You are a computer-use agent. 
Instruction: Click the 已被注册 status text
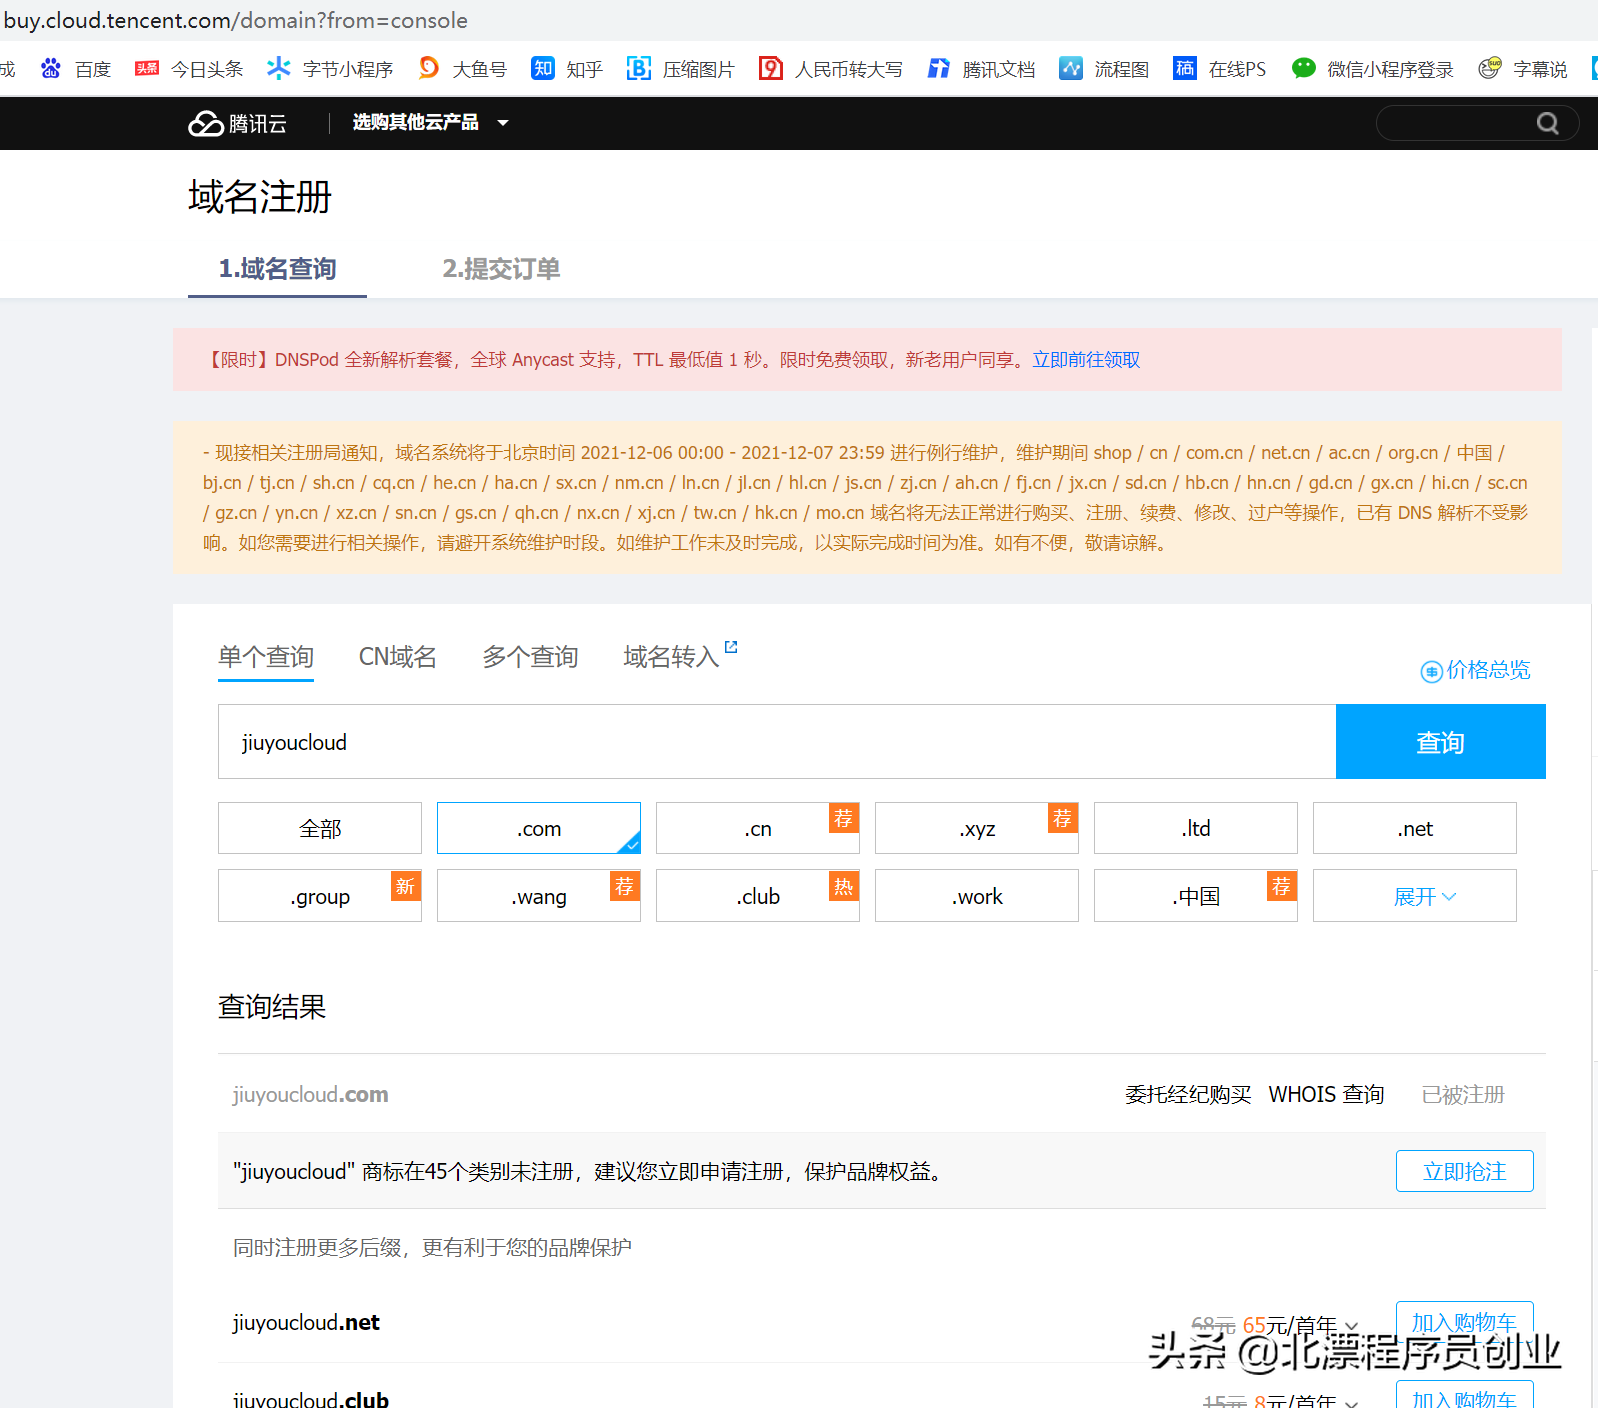(x=1463, y=1095)
